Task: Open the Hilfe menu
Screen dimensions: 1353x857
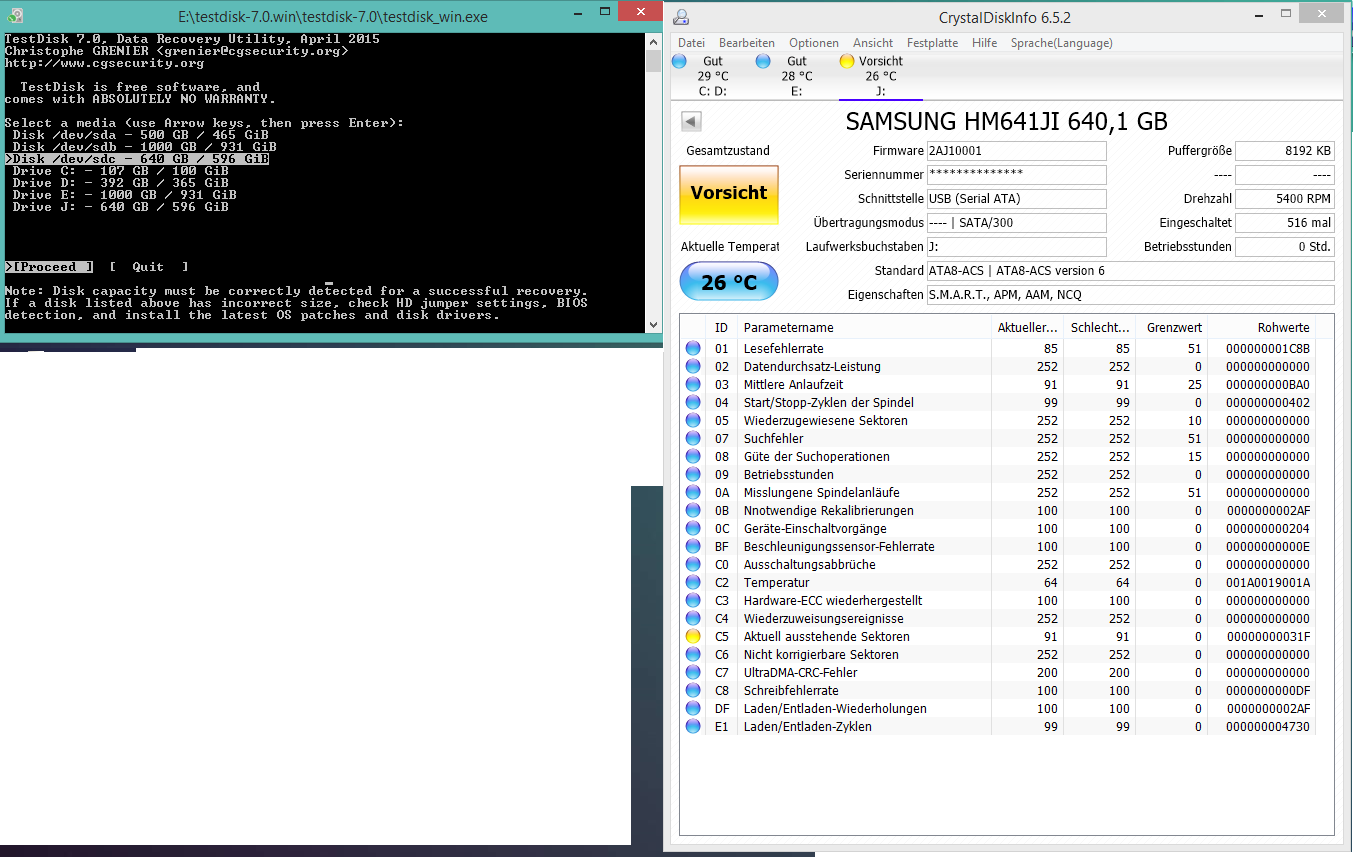Action: click(x=984, y=43)
